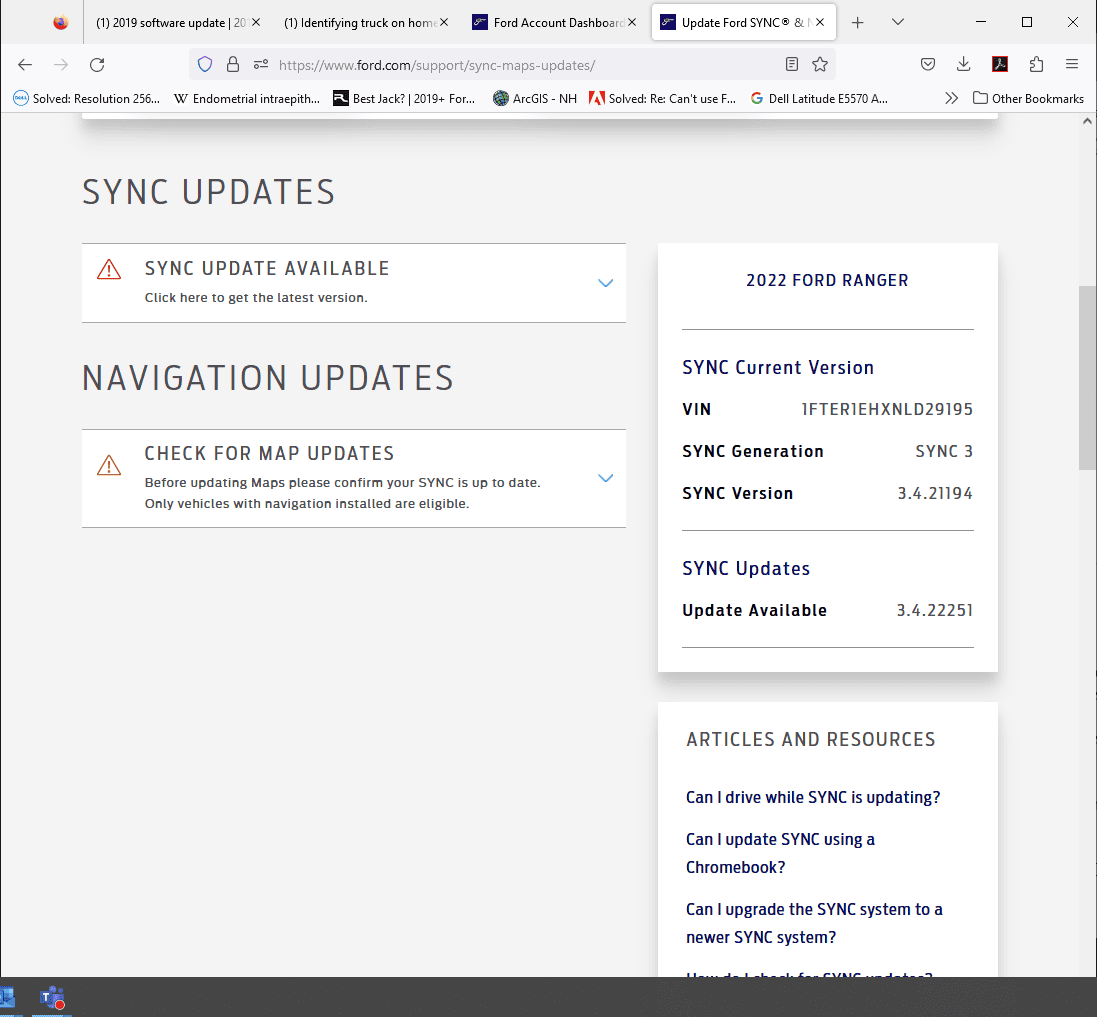Switch to the 2019 software update tab
The width and height of the screenshot is (1097, 1017).
coord(170,23)
